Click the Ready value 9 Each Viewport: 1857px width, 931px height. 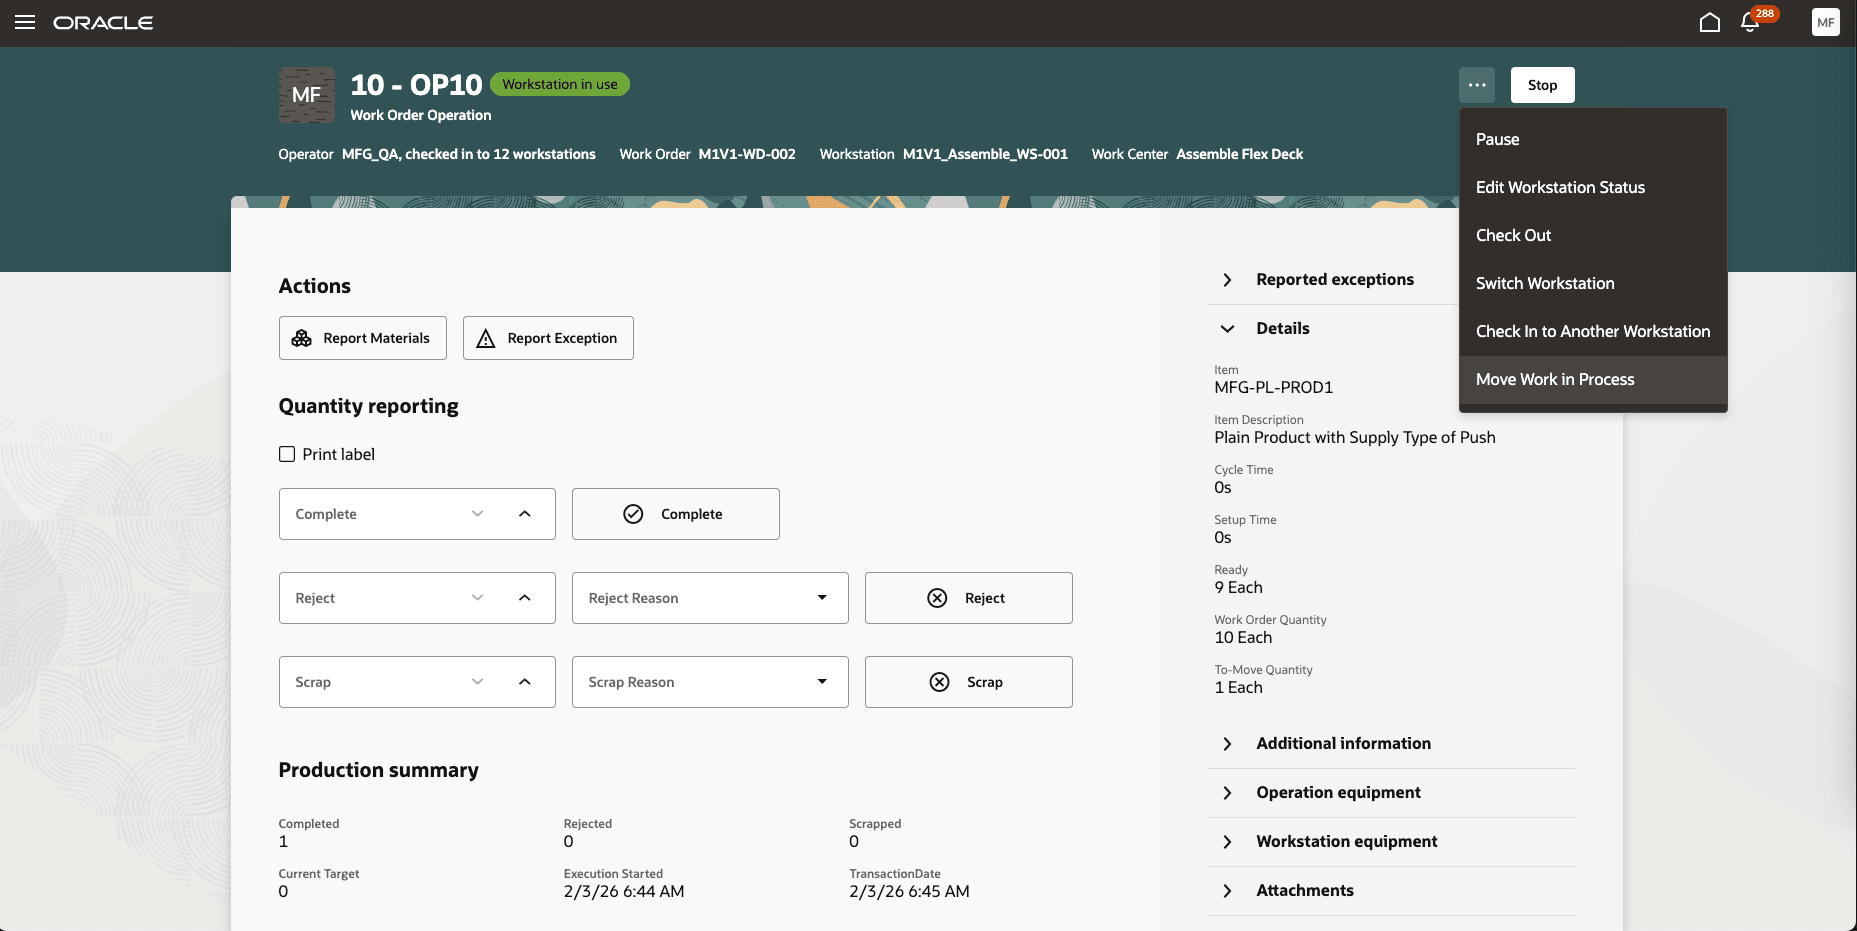point(1238,588)
